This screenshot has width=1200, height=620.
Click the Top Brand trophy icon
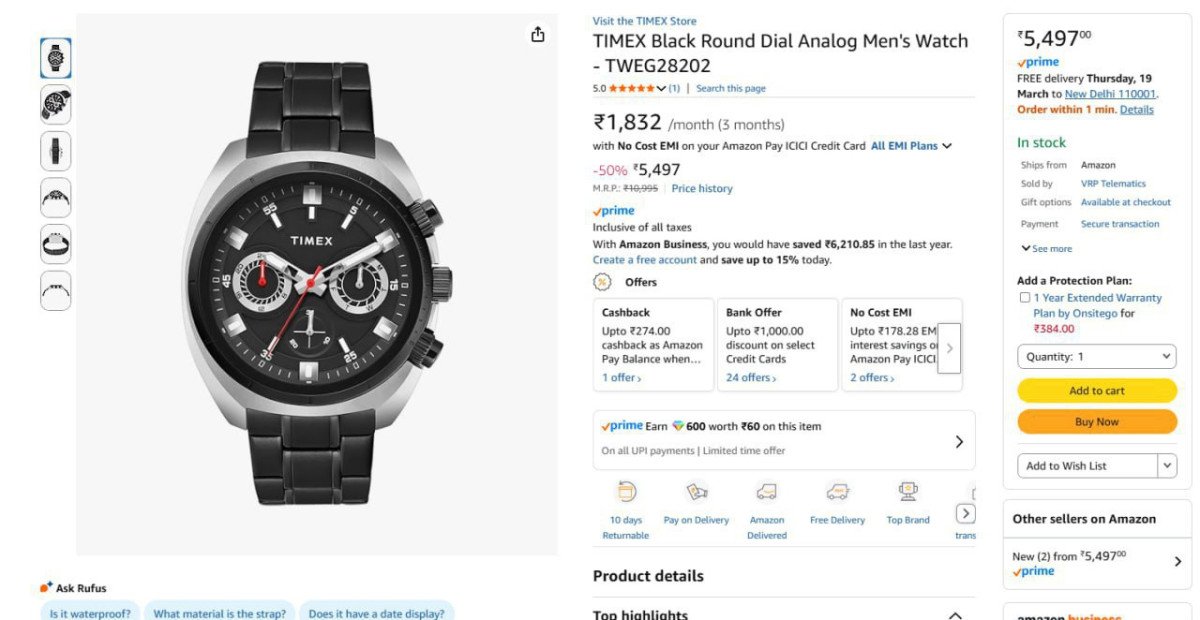click(x=907, y=490)
